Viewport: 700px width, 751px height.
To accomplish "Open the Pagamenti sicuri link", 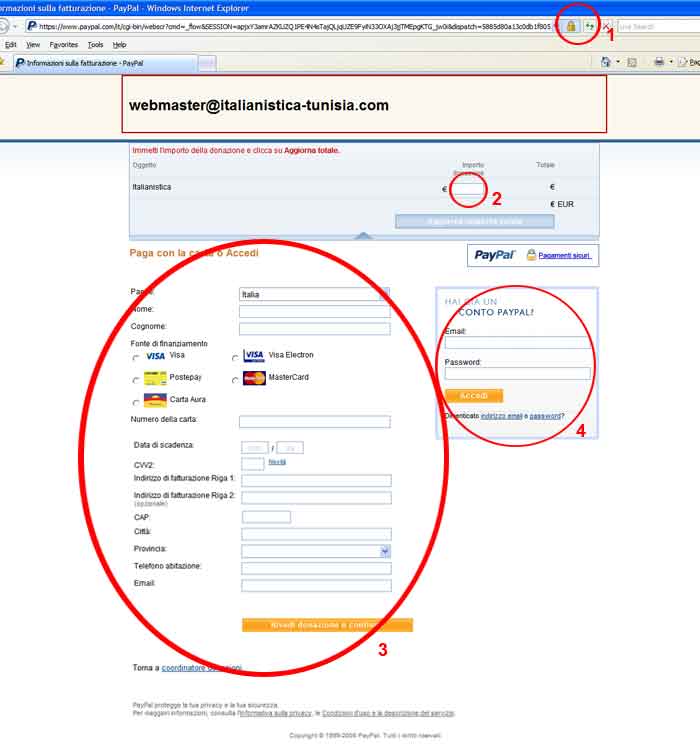I will pos(565,255).
